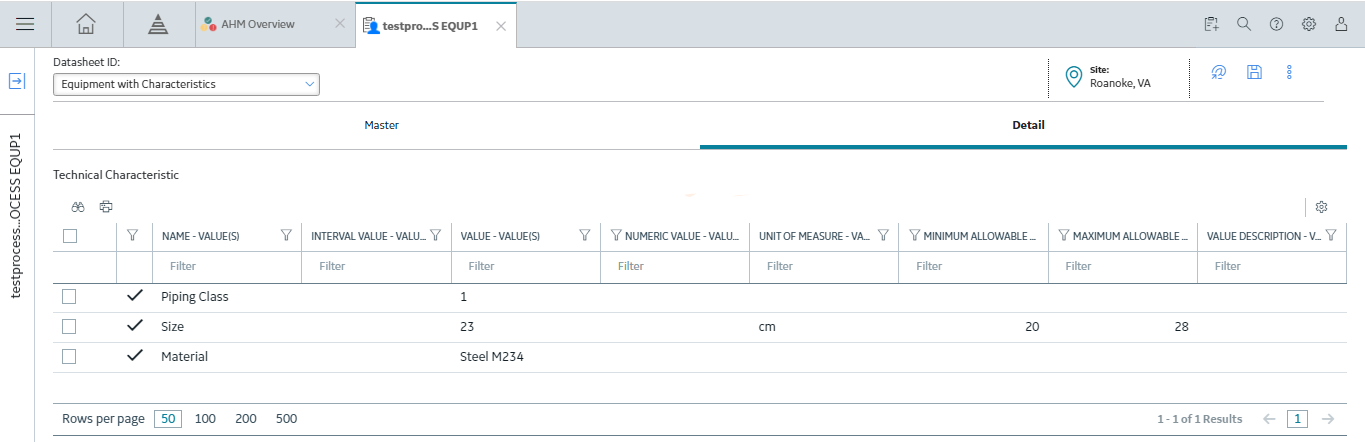Open the hamburger navigation menu
1365x442 pixels.
click(x=26, y=24)
